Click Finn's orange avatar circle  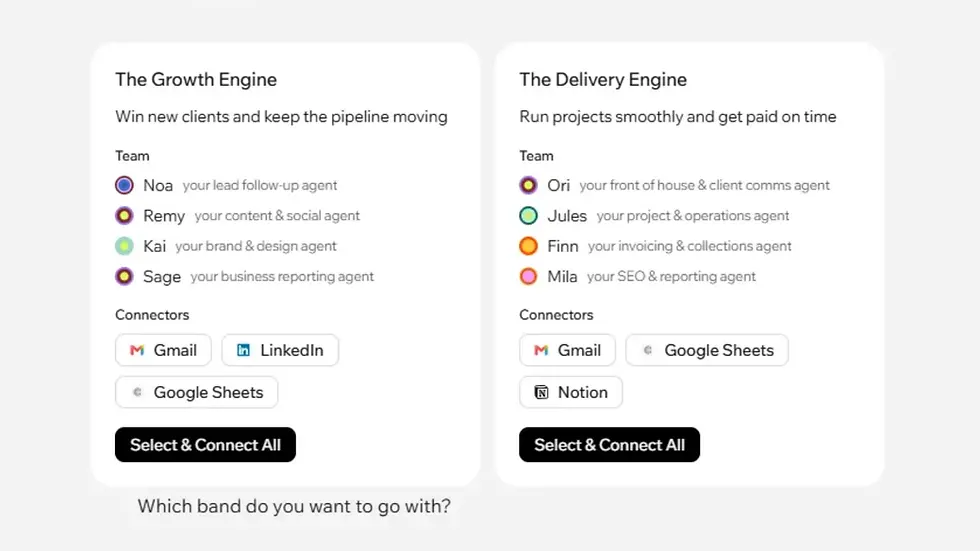528,246
